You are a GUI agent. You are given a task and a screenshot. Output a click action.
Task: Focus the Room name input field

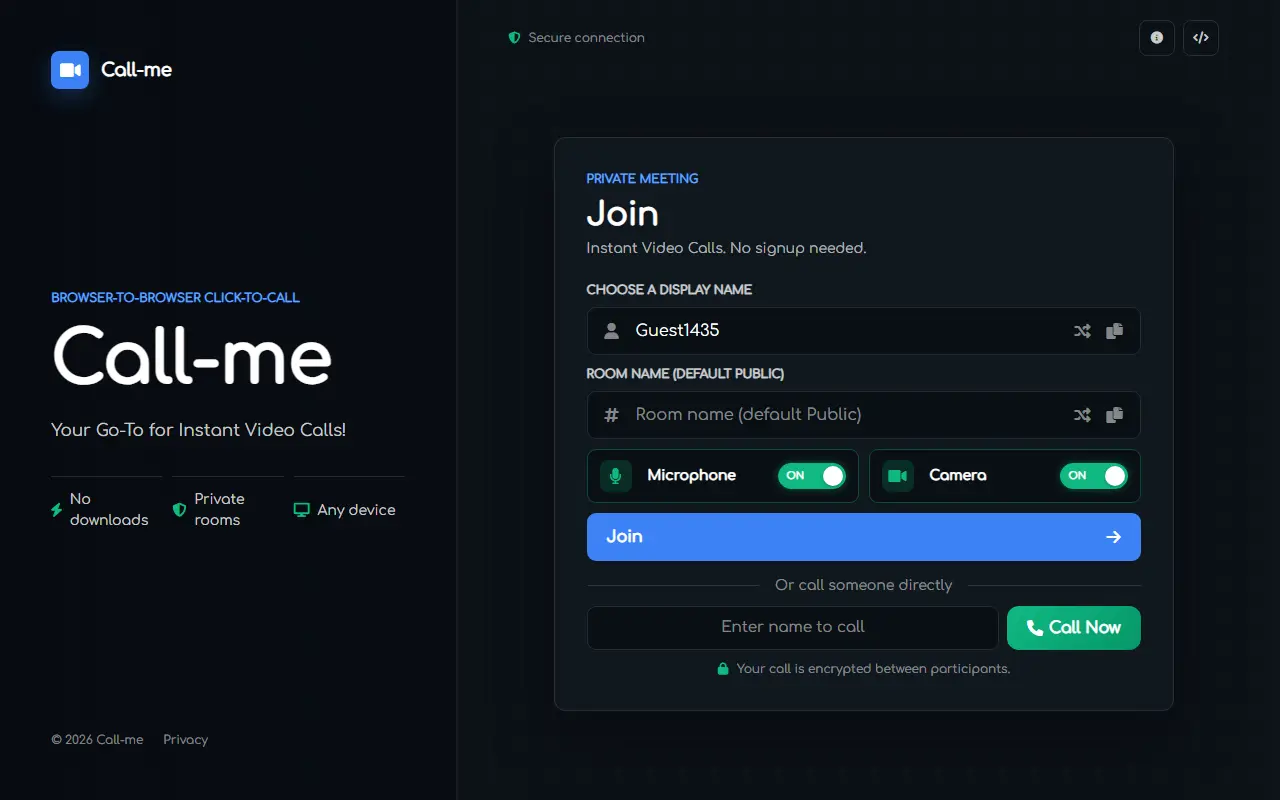(864, 415)
